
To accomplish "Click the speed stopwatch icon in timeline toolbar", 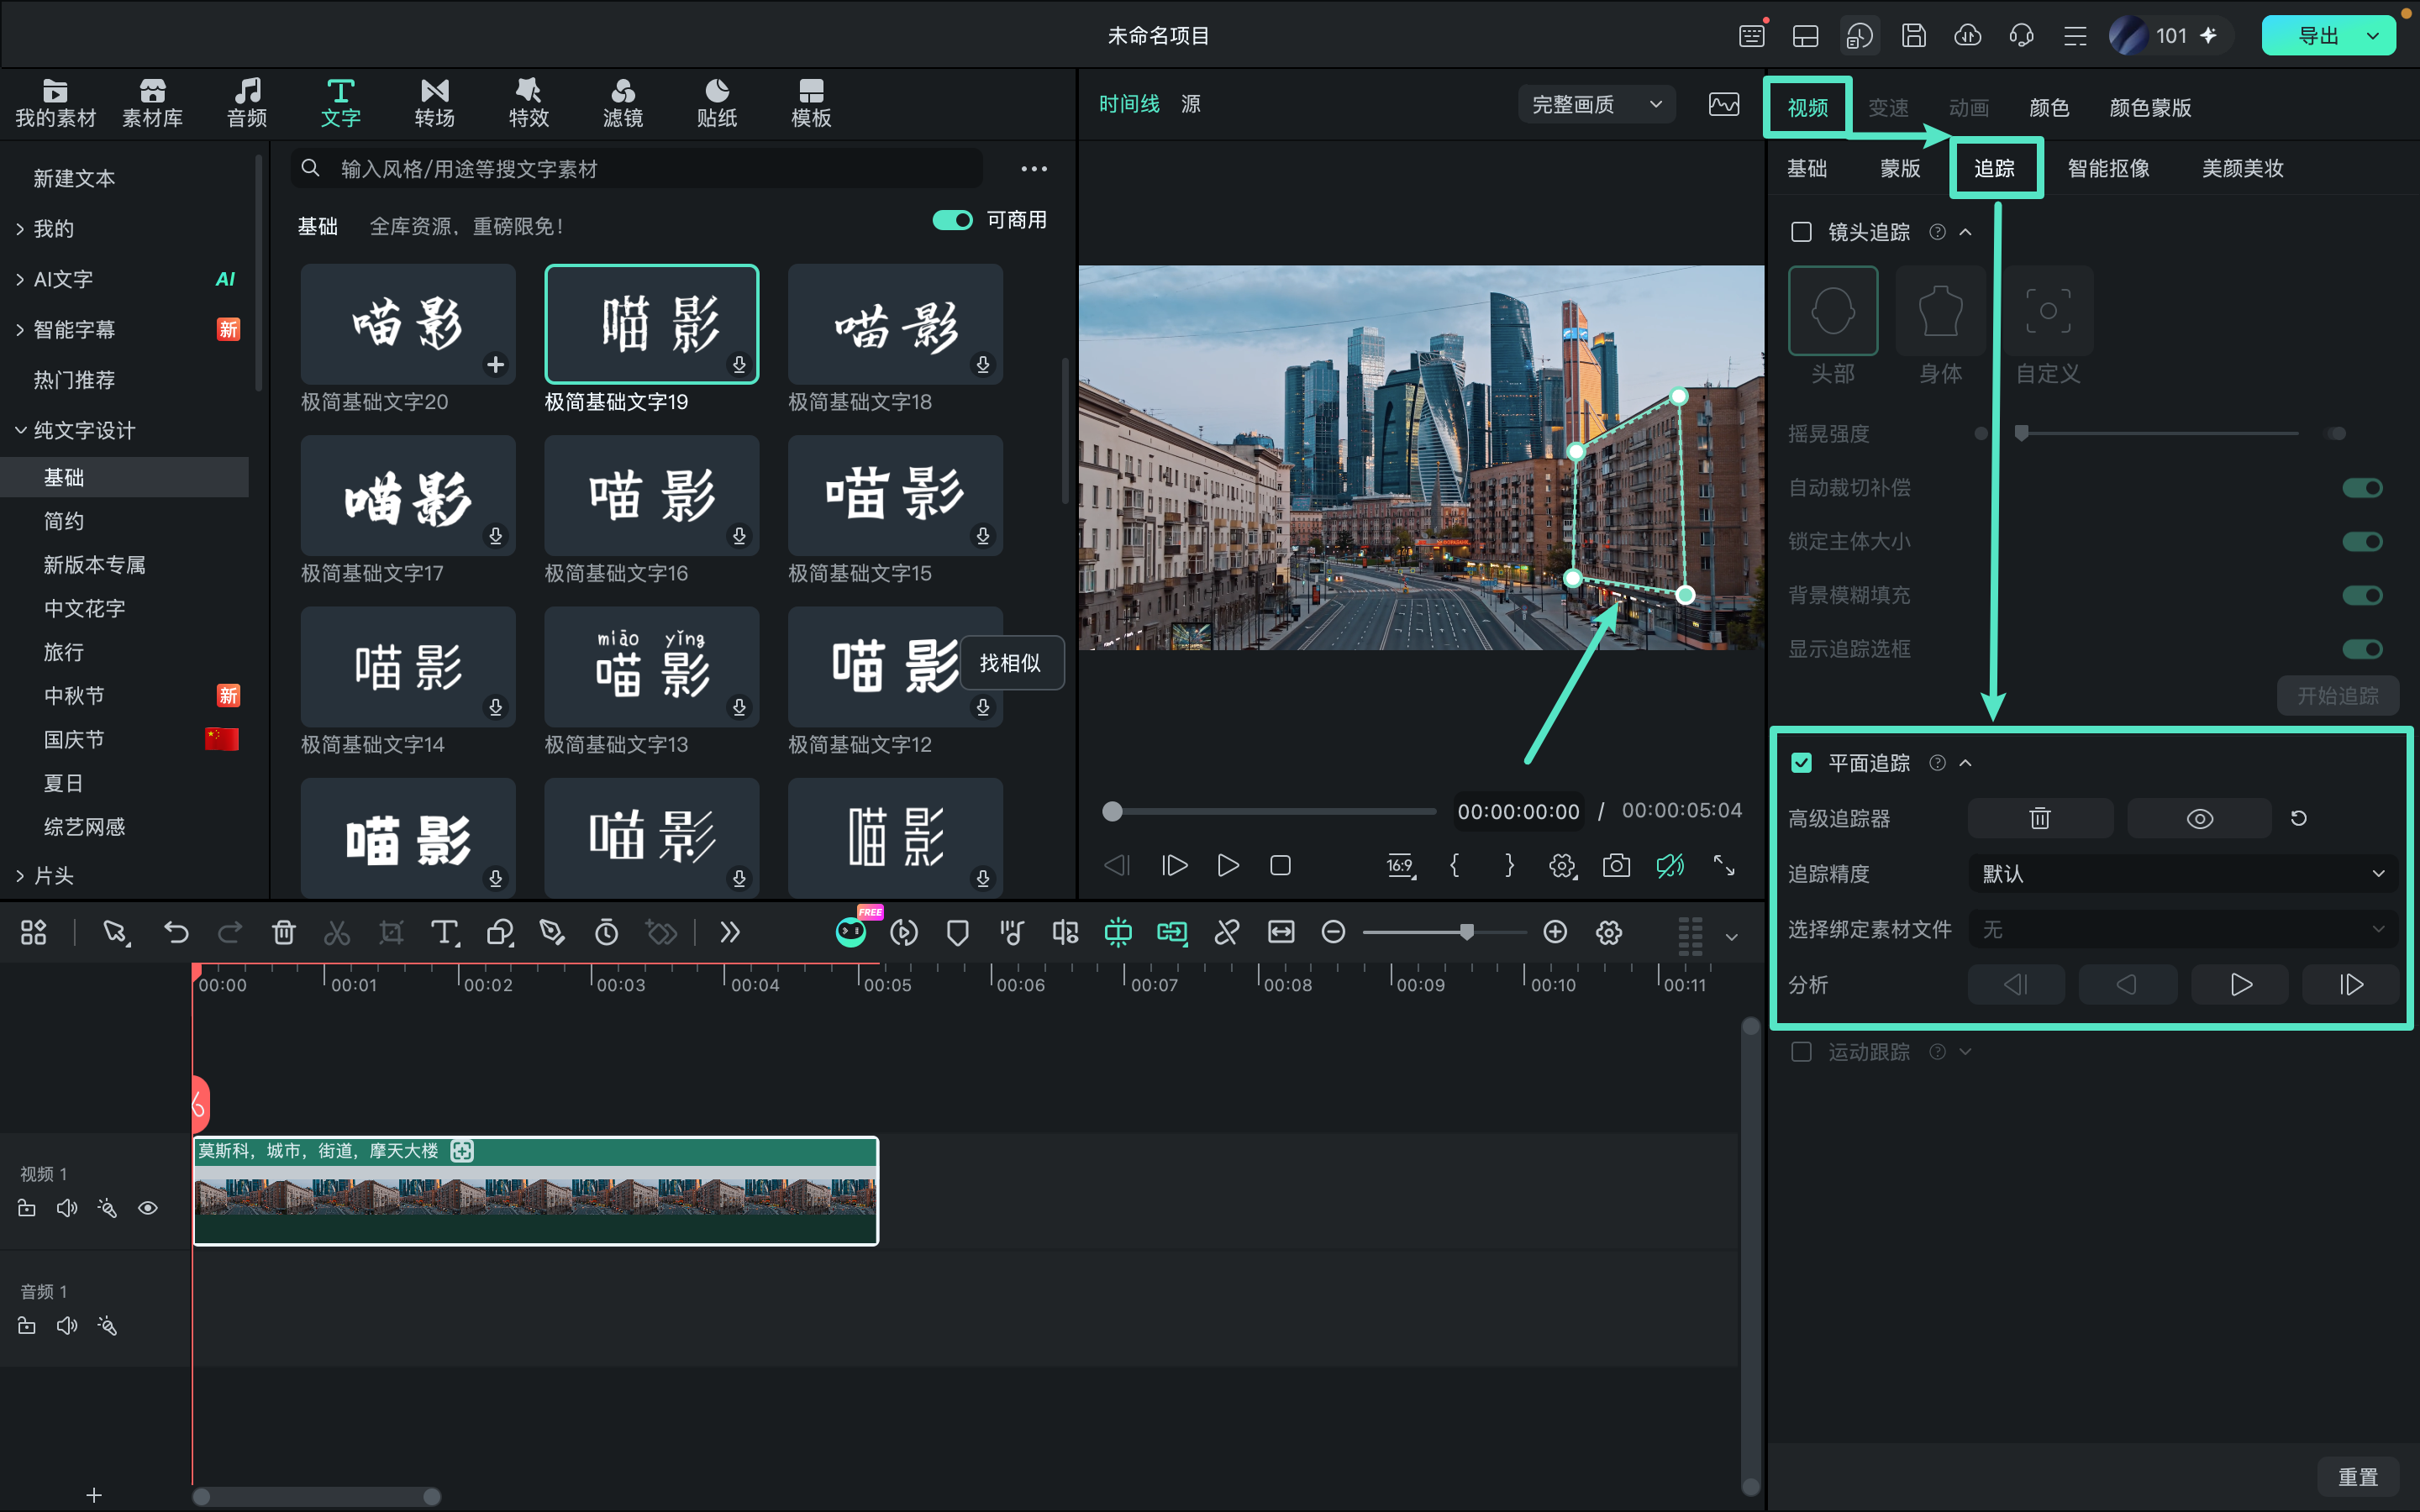I will [606, 932].
